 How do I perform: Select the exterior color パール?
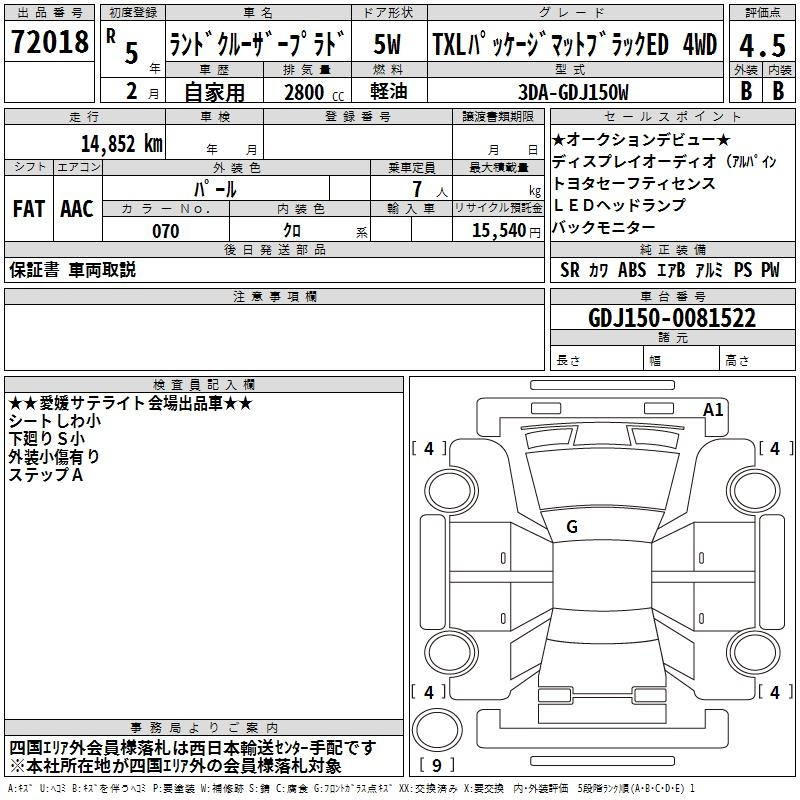(215, 189)
